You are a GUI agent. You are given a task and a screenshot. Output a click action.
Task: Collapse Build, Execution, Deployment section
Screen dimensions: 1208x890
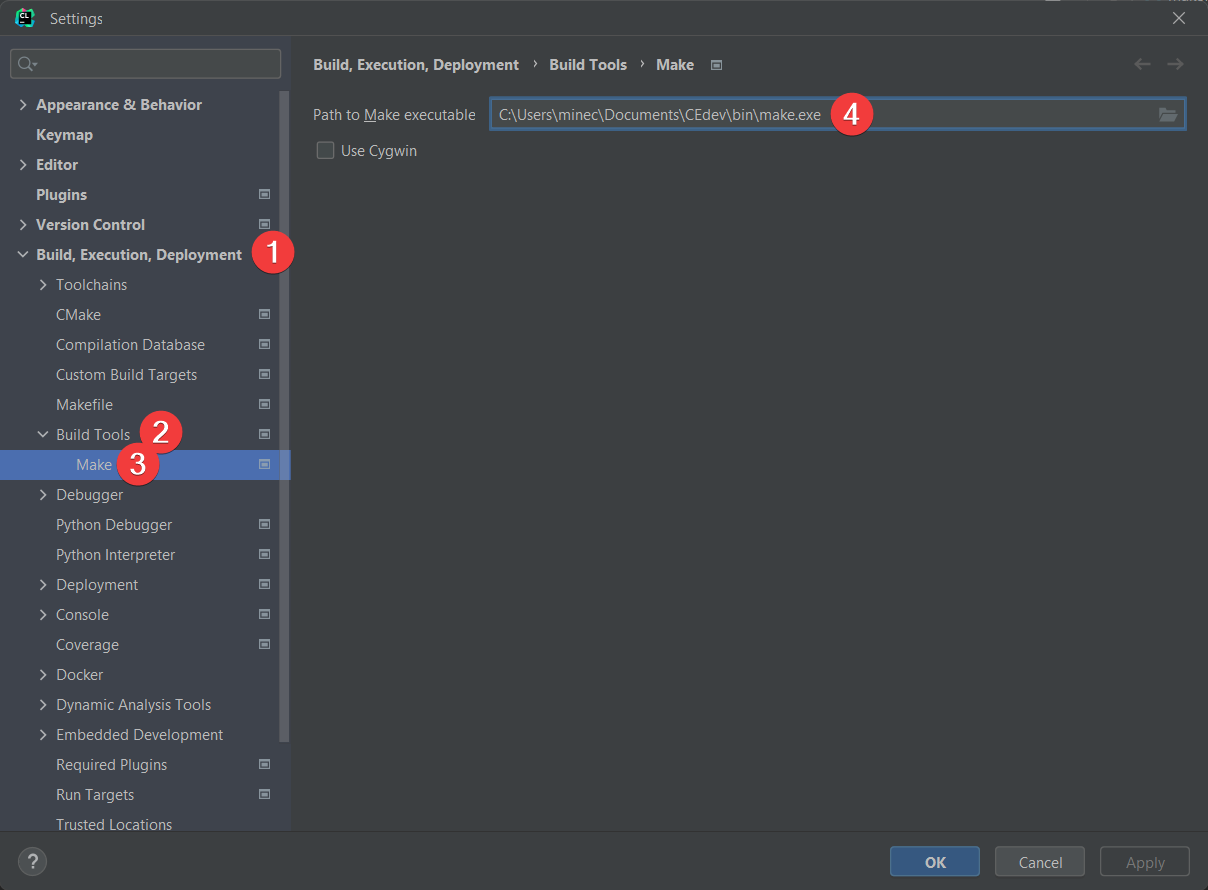click(x=23, y=255)
